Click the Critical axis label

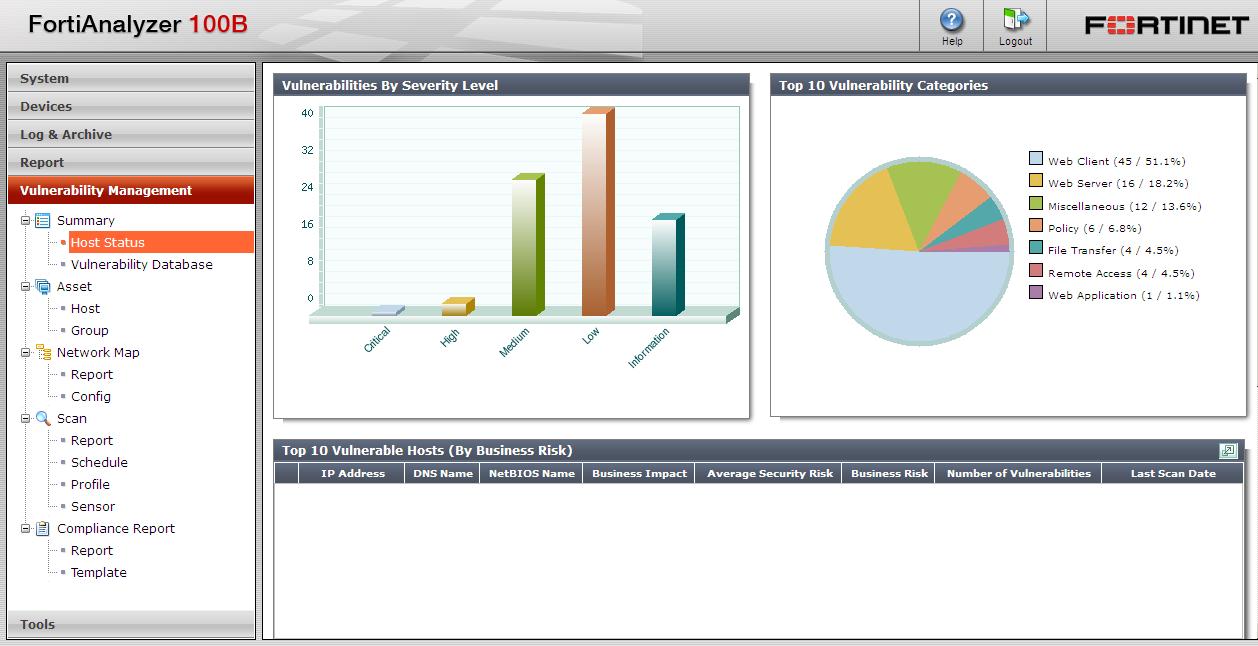click(377, 339)
